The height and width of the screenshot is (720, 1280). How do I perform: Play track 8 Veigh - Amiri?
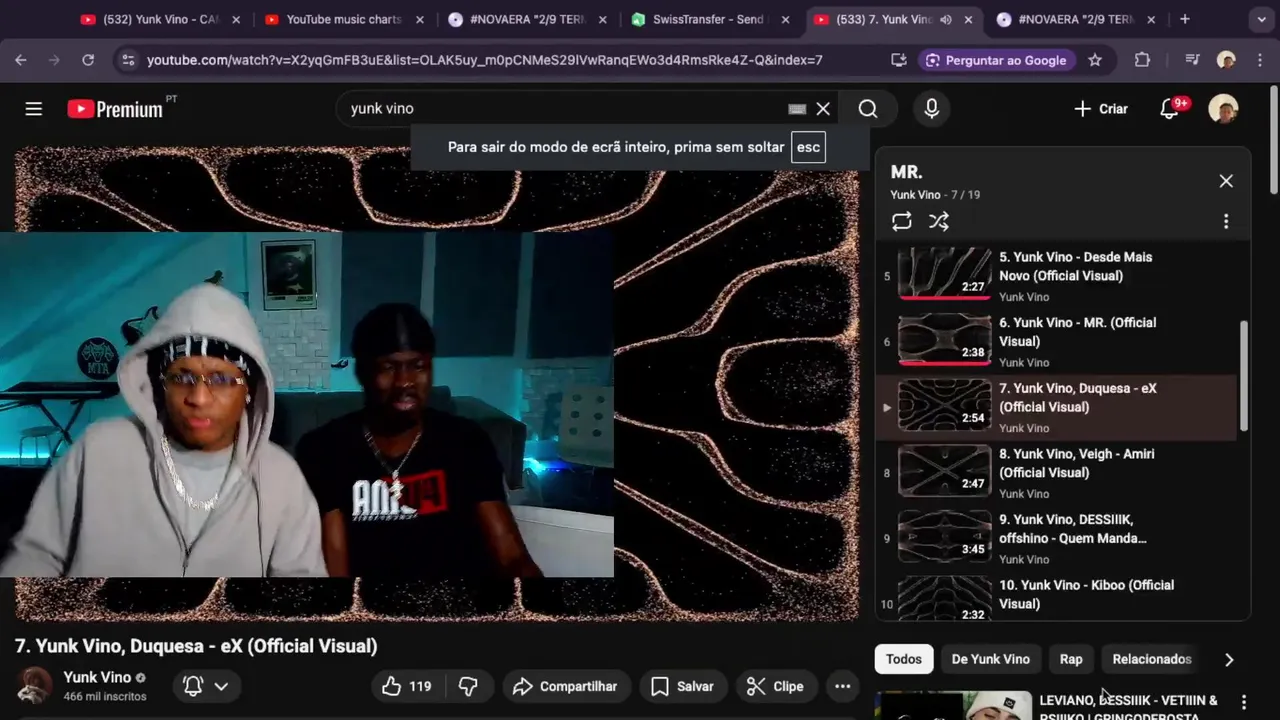point(1058,472)
